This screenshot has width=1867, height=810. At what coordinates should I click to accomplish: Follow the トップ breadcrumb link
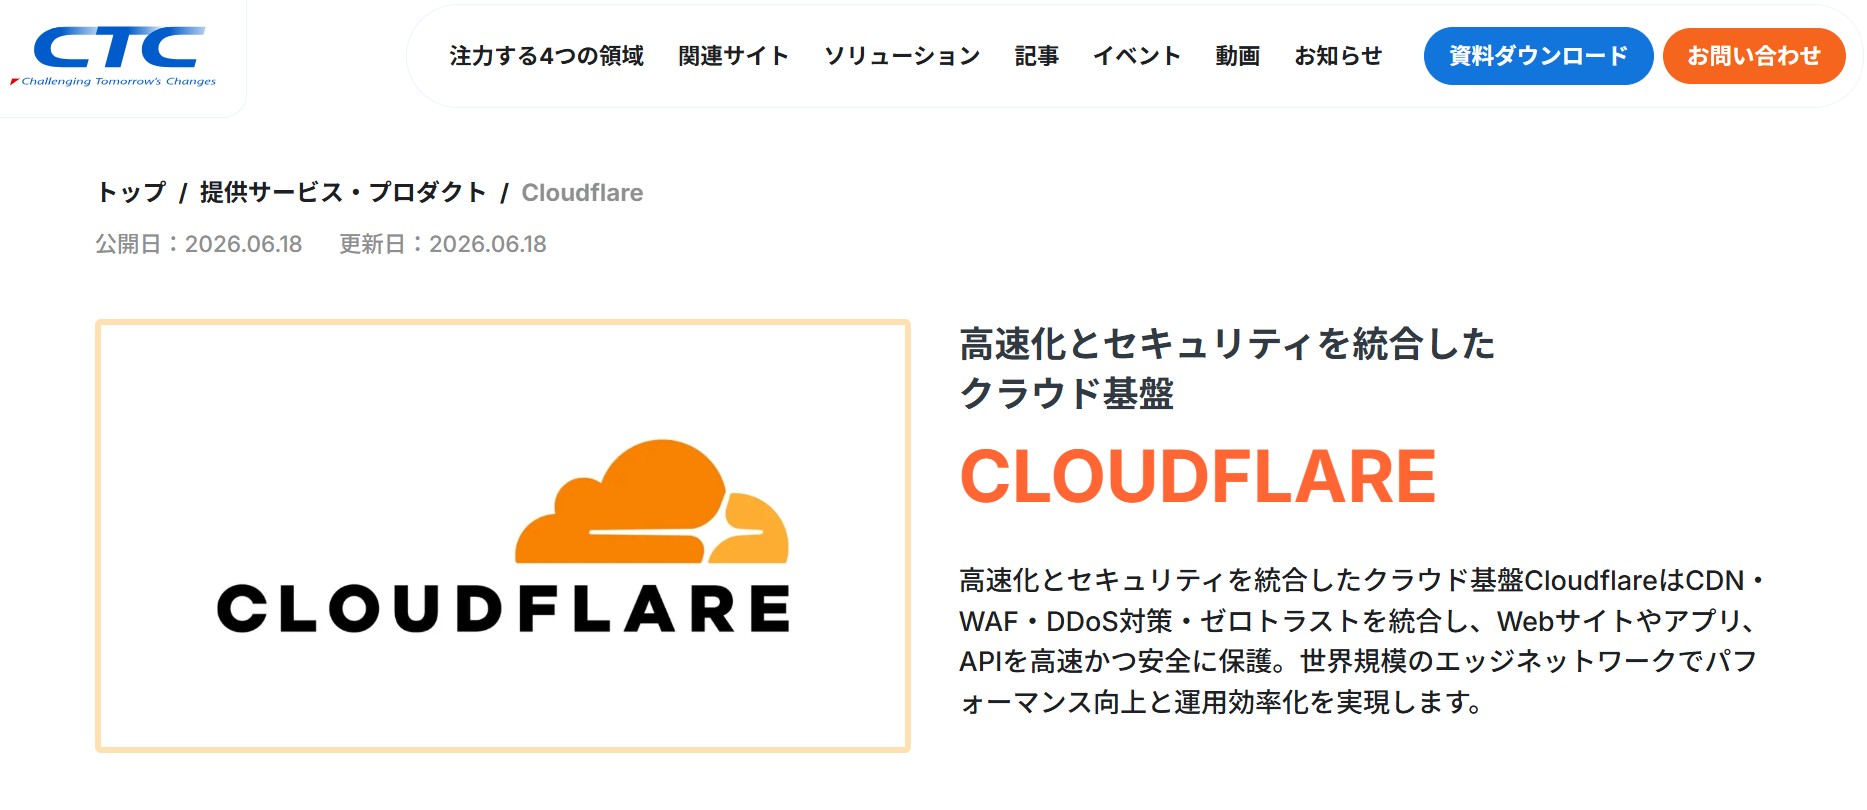(x=131, y=192)
